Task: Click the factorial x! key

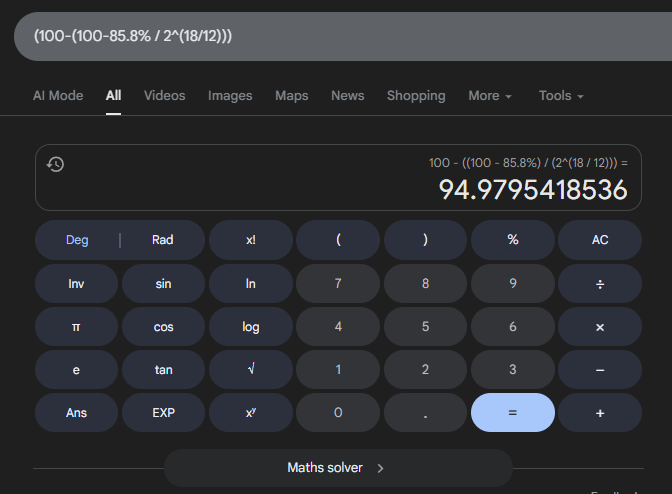Action: [251, 240]
